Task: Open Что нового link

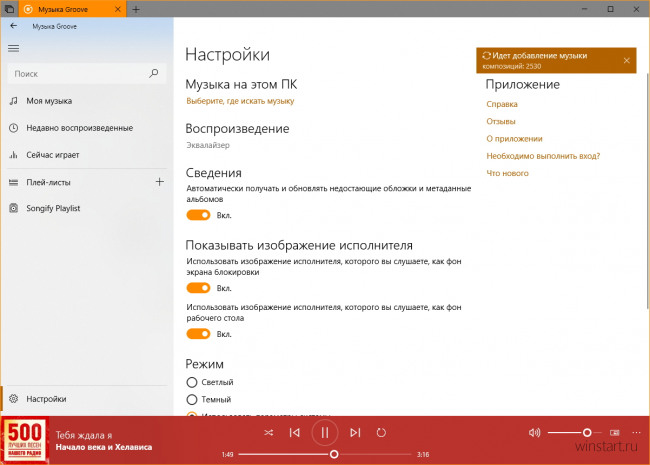Action: point(507,174)
